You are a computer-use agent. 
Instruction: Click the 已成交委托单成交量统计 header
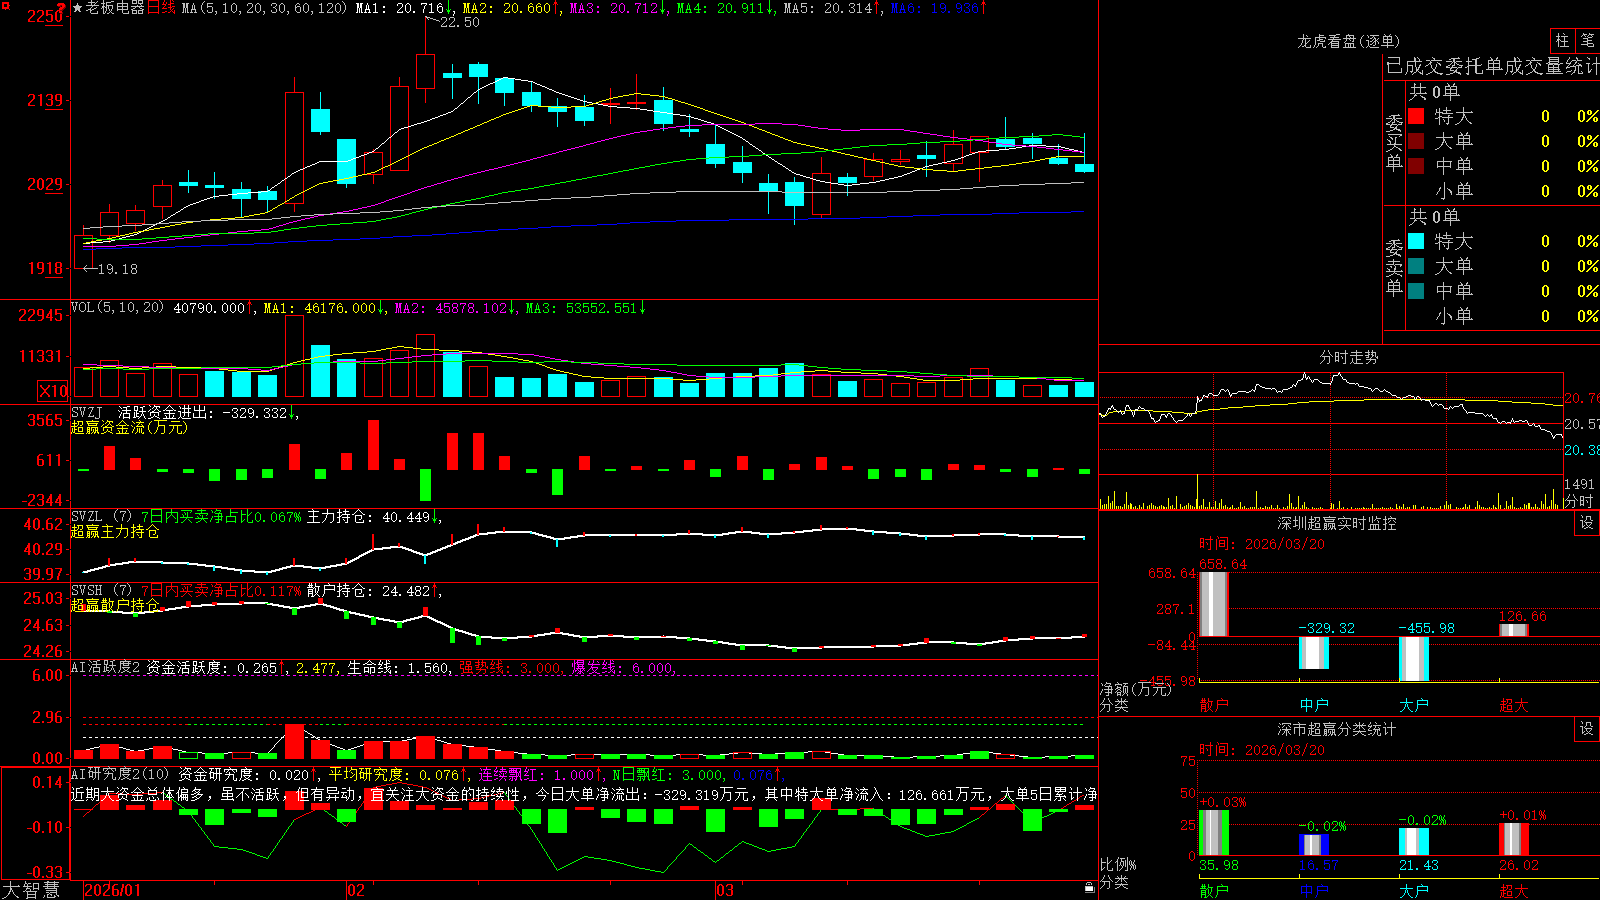[1492, 66]
